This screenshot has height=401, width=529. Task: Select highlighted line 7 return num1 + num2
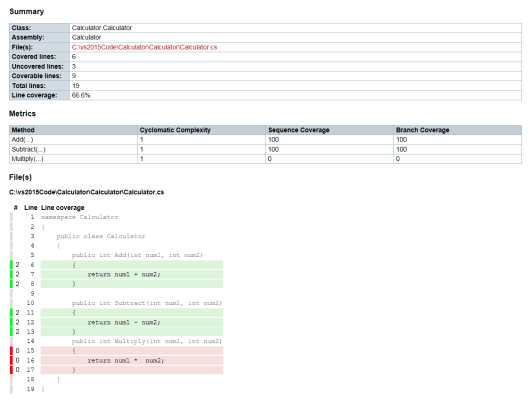point(132,274)
